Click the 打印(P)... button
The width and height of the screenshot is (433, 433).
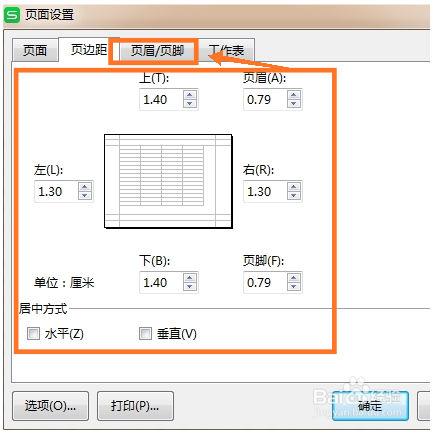[x=135, y=406]
